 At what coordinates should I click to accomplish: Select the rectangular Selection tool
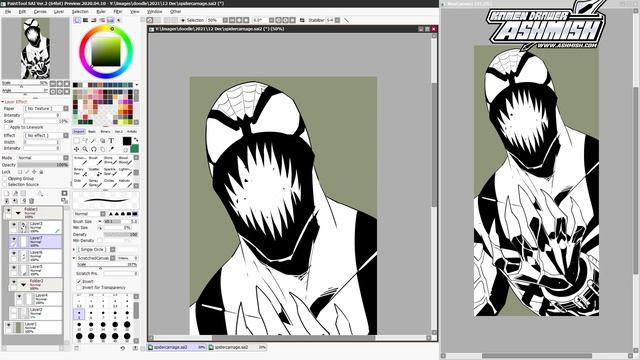[x=76, y=140]
